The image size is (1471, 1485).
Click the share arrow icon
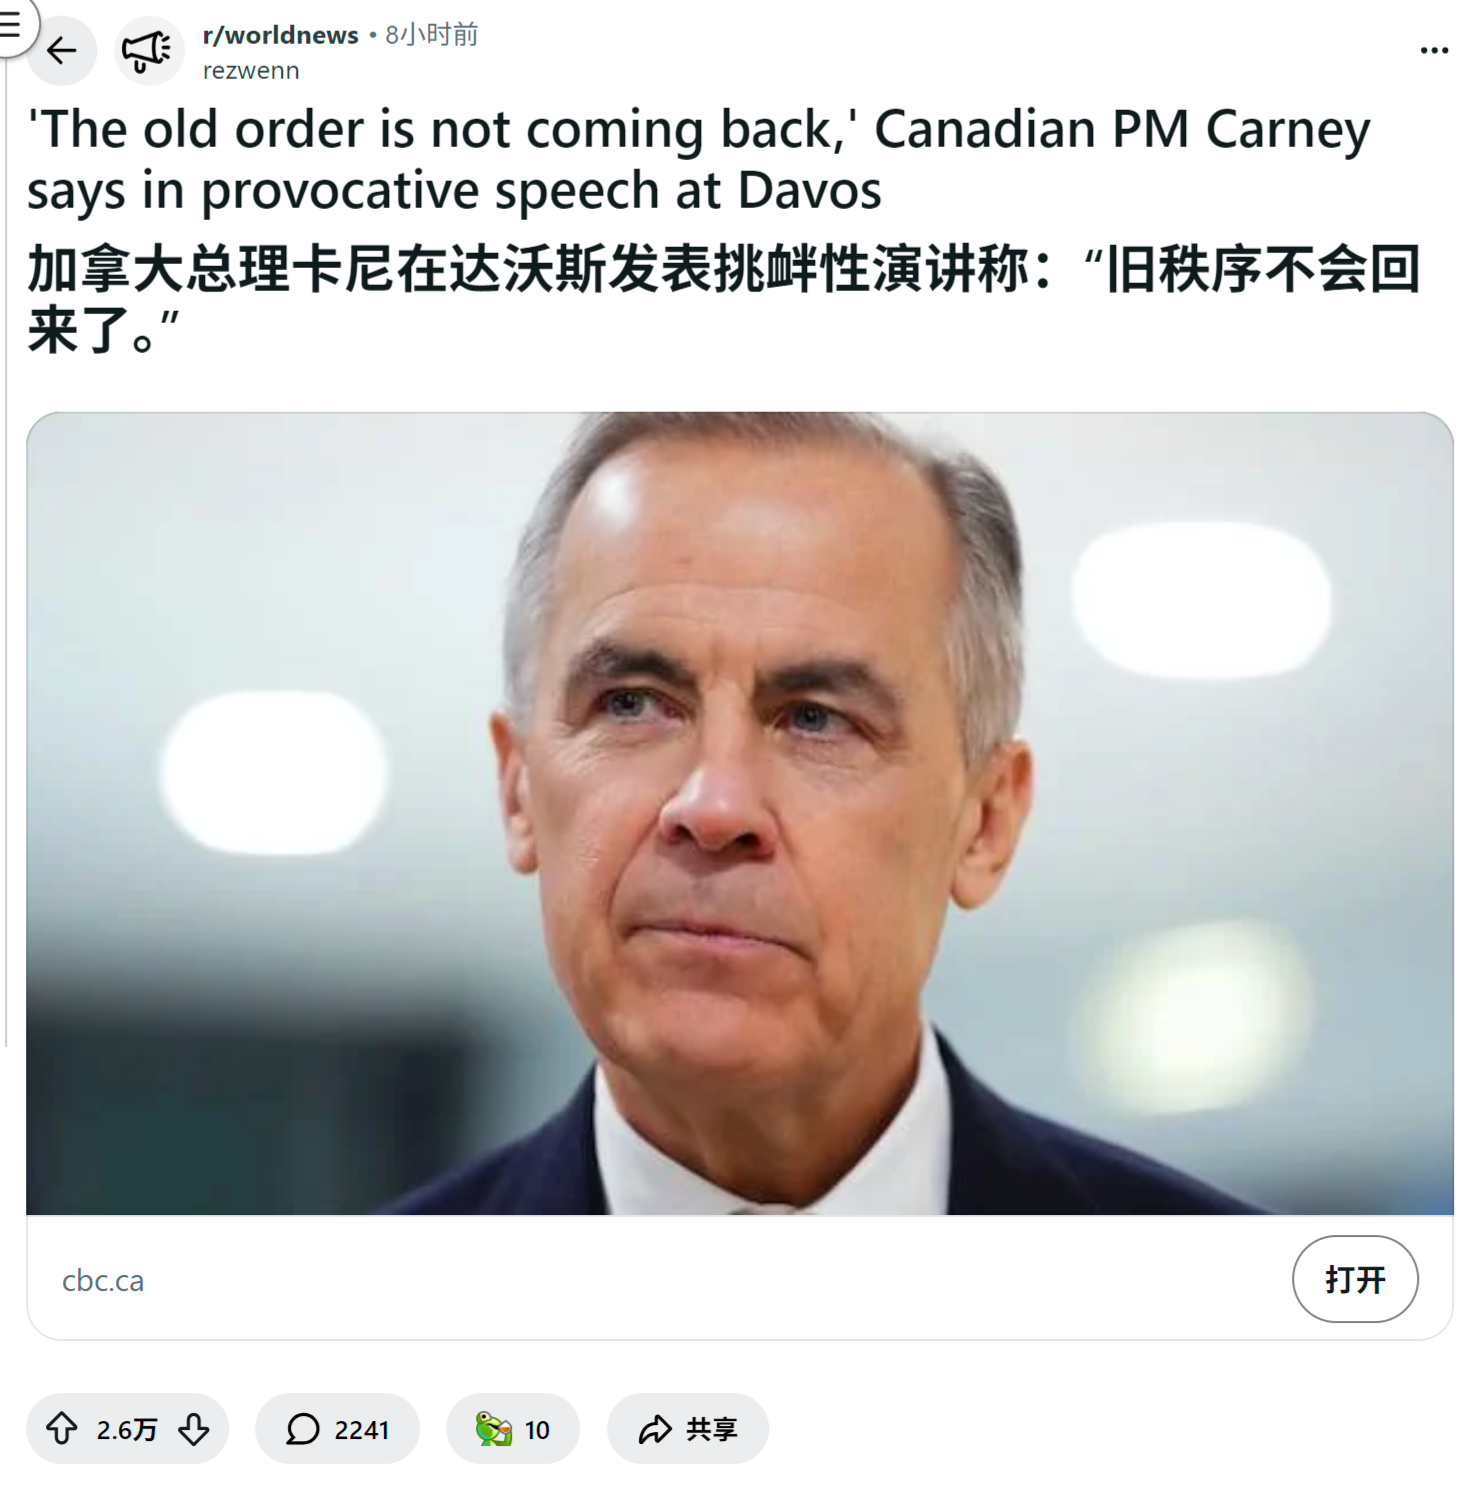(x=655, y=1429)
